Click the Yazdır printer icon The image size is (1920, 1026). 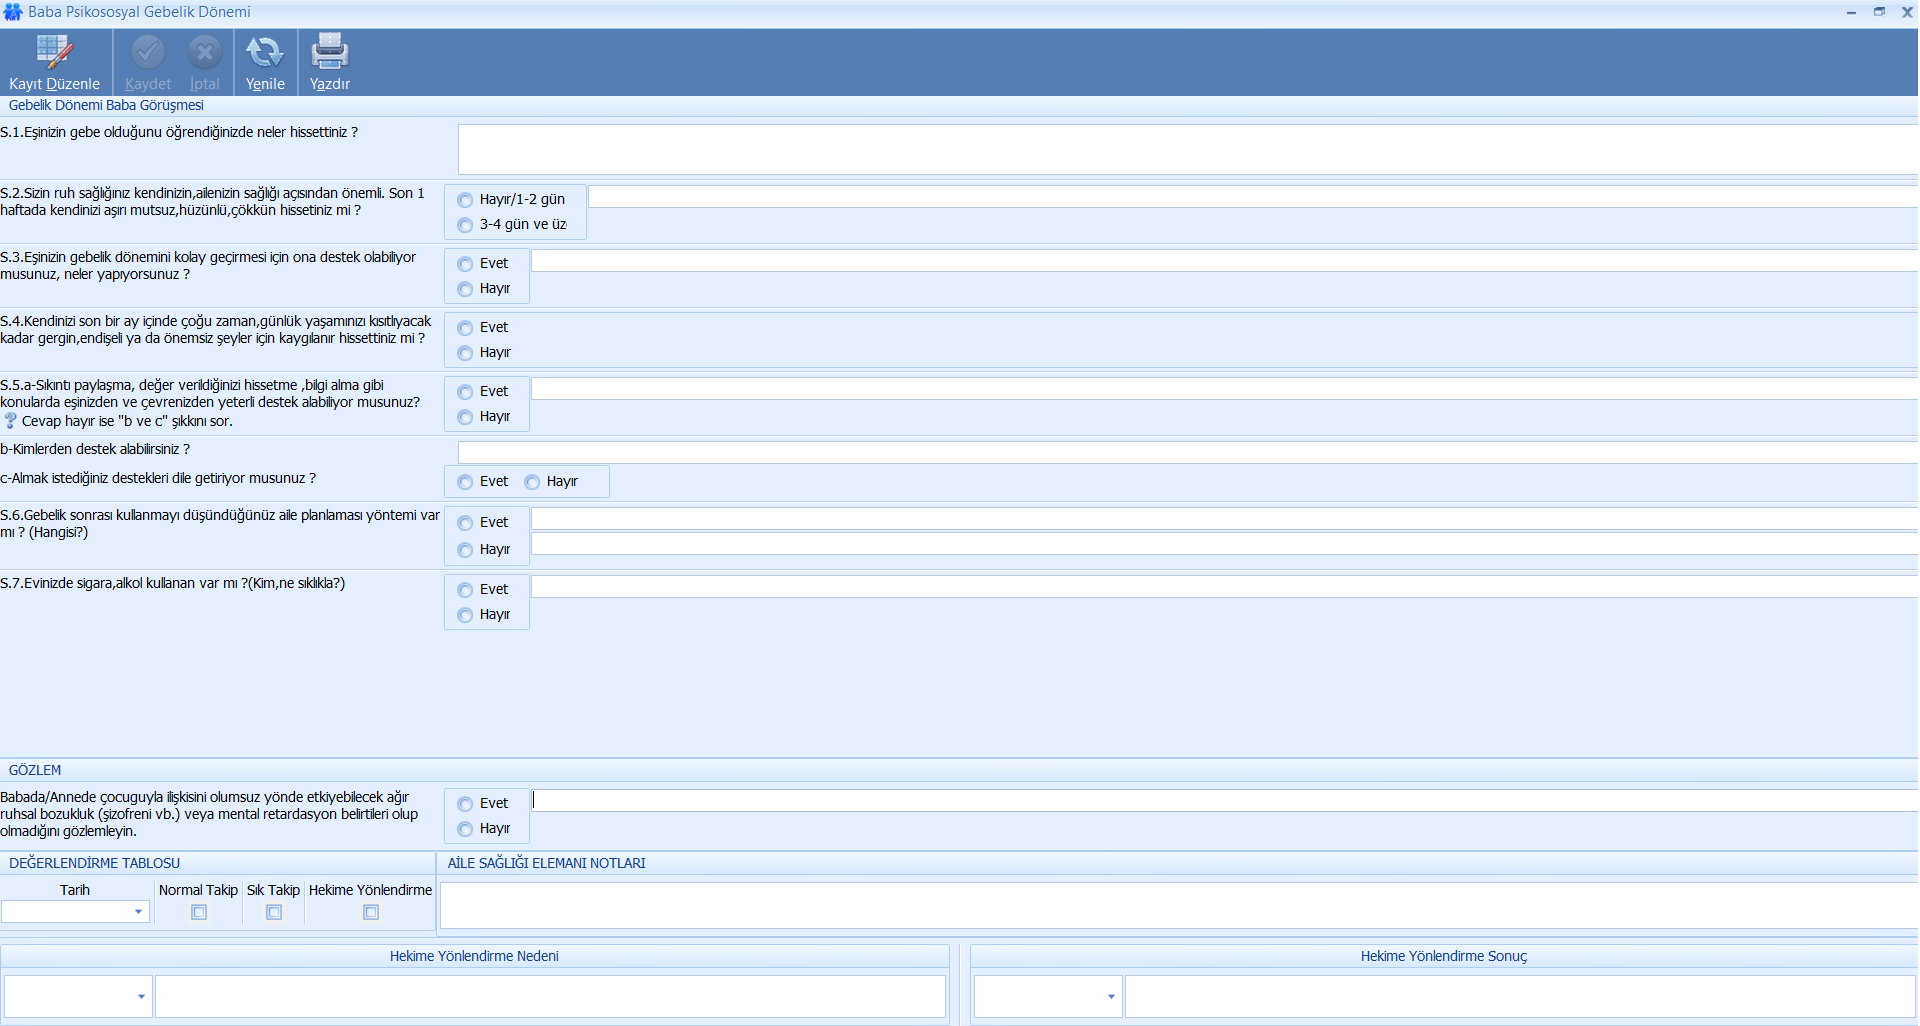click(329, 52)
